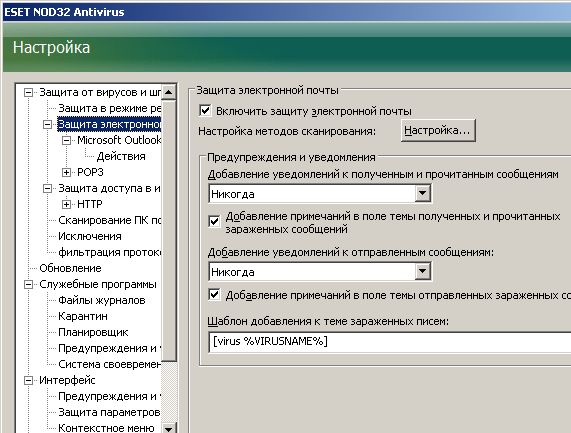Viewport: 571px width, 433px height.
Task: Toggle subject notes for received infected messages
Action: pos(214,221)
